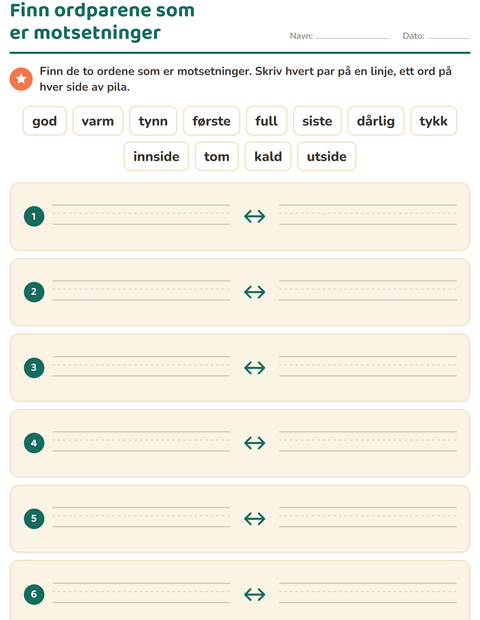Click the double arrow in row 1
Screen dimensions: 480x620
pos(255,216)
